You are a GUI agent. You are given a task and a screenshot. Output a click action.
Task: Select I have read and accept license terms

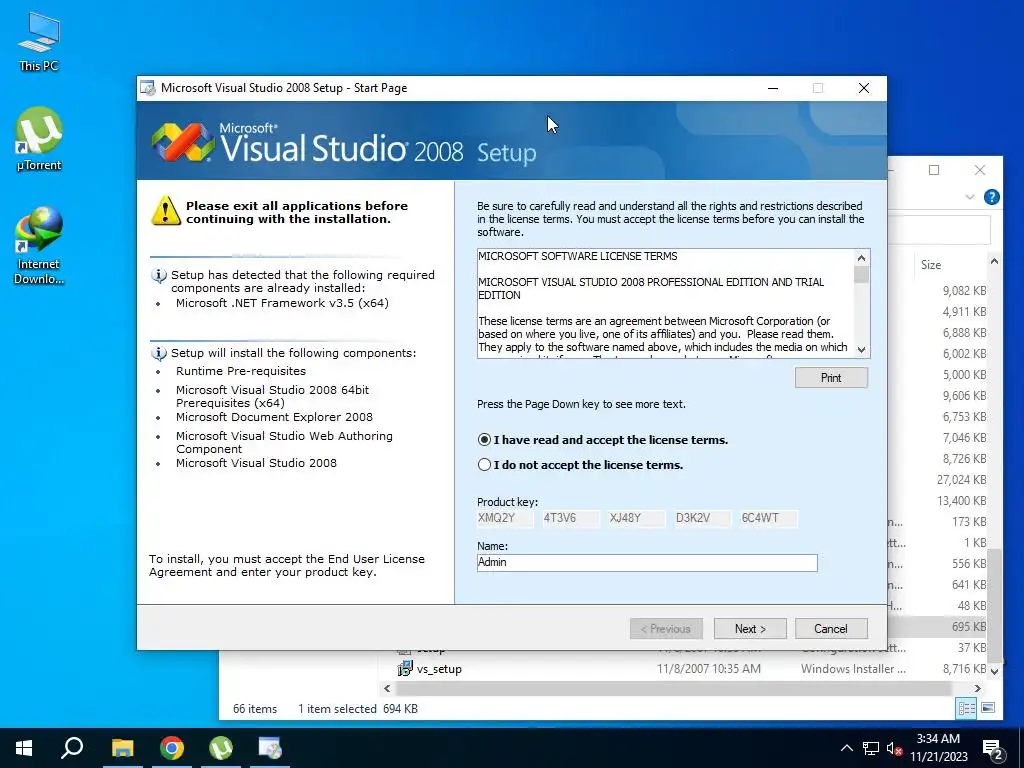point(484,440)
